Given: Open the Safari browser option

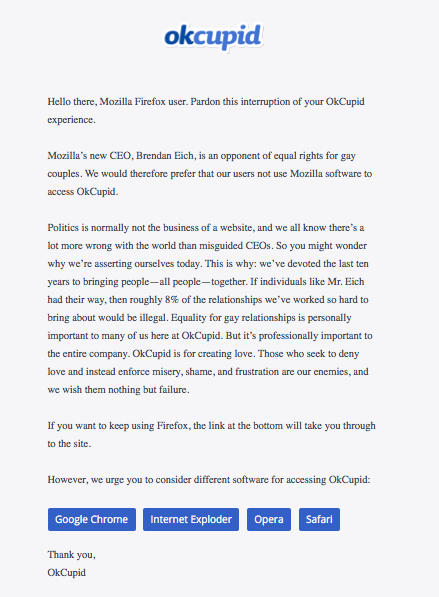Looking at the screenshot, I should point(319,519).
